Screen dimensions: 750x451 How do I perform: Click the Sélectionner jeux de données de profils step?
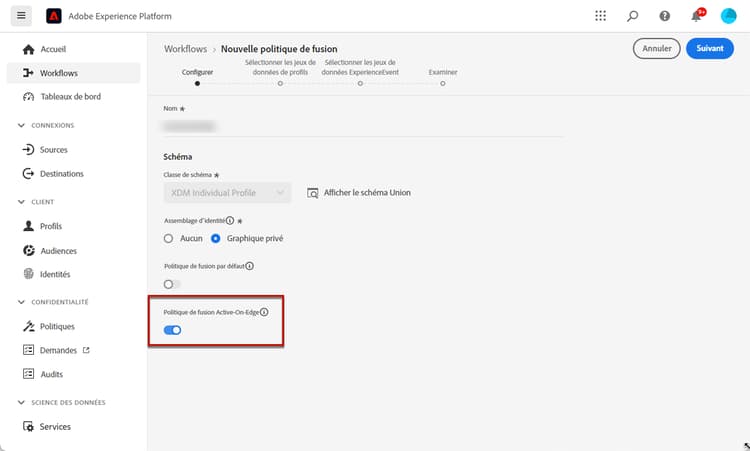(x=280, y=83)
